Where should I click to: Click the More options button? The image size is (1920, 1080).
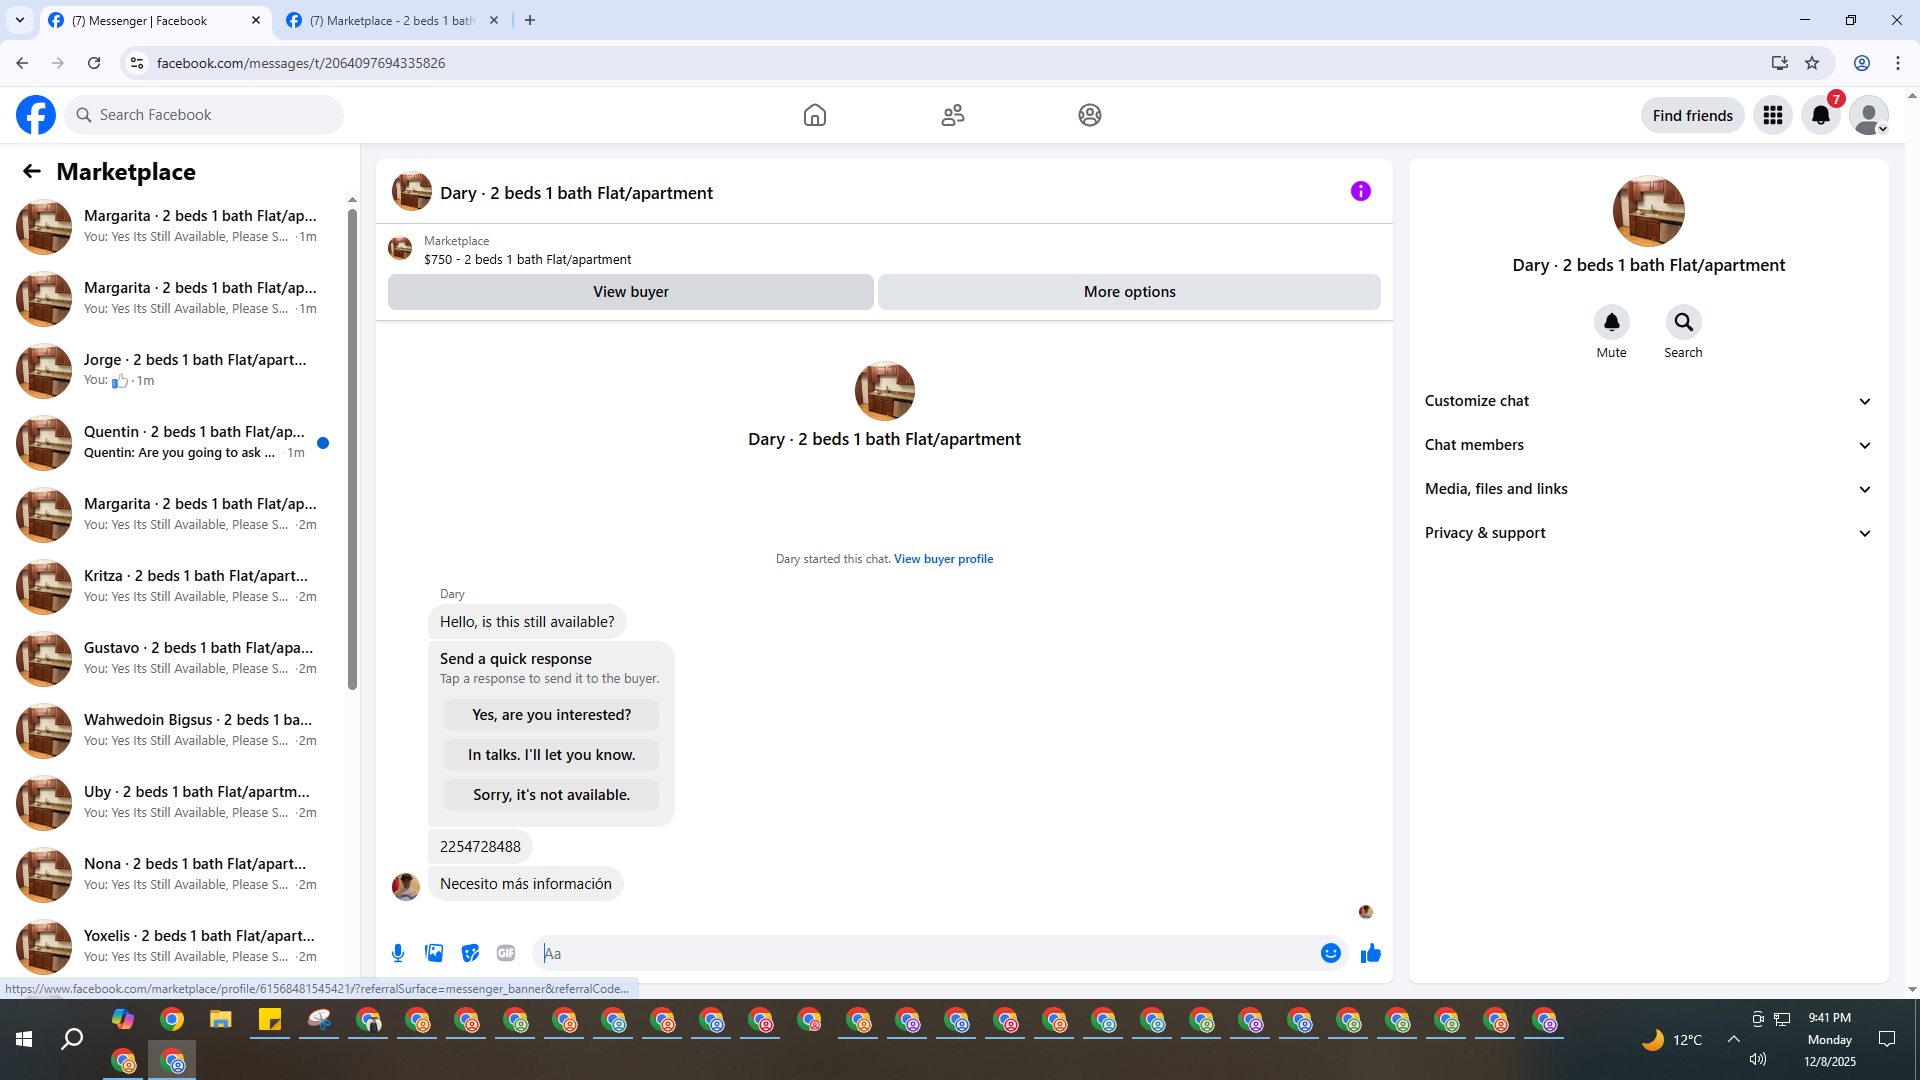tap(1130, 292)
